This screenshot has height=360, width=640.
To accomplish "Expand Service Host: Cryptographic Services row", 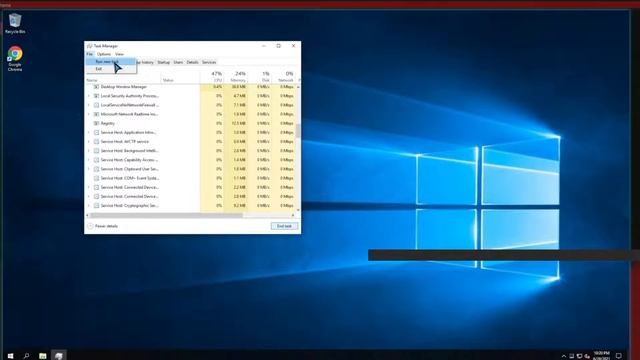I will coord(89,206).
